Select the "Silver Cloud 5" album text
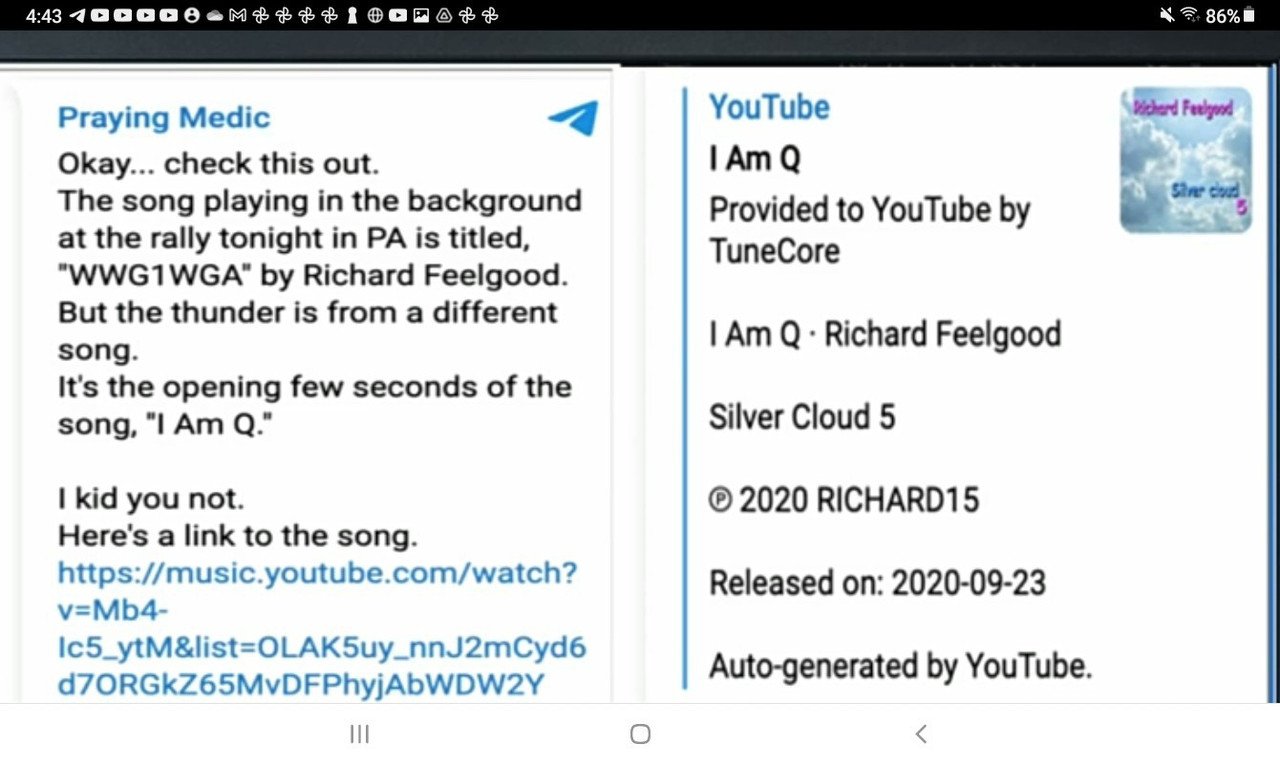The image size is (1280, 764). (x=802, y=417)
